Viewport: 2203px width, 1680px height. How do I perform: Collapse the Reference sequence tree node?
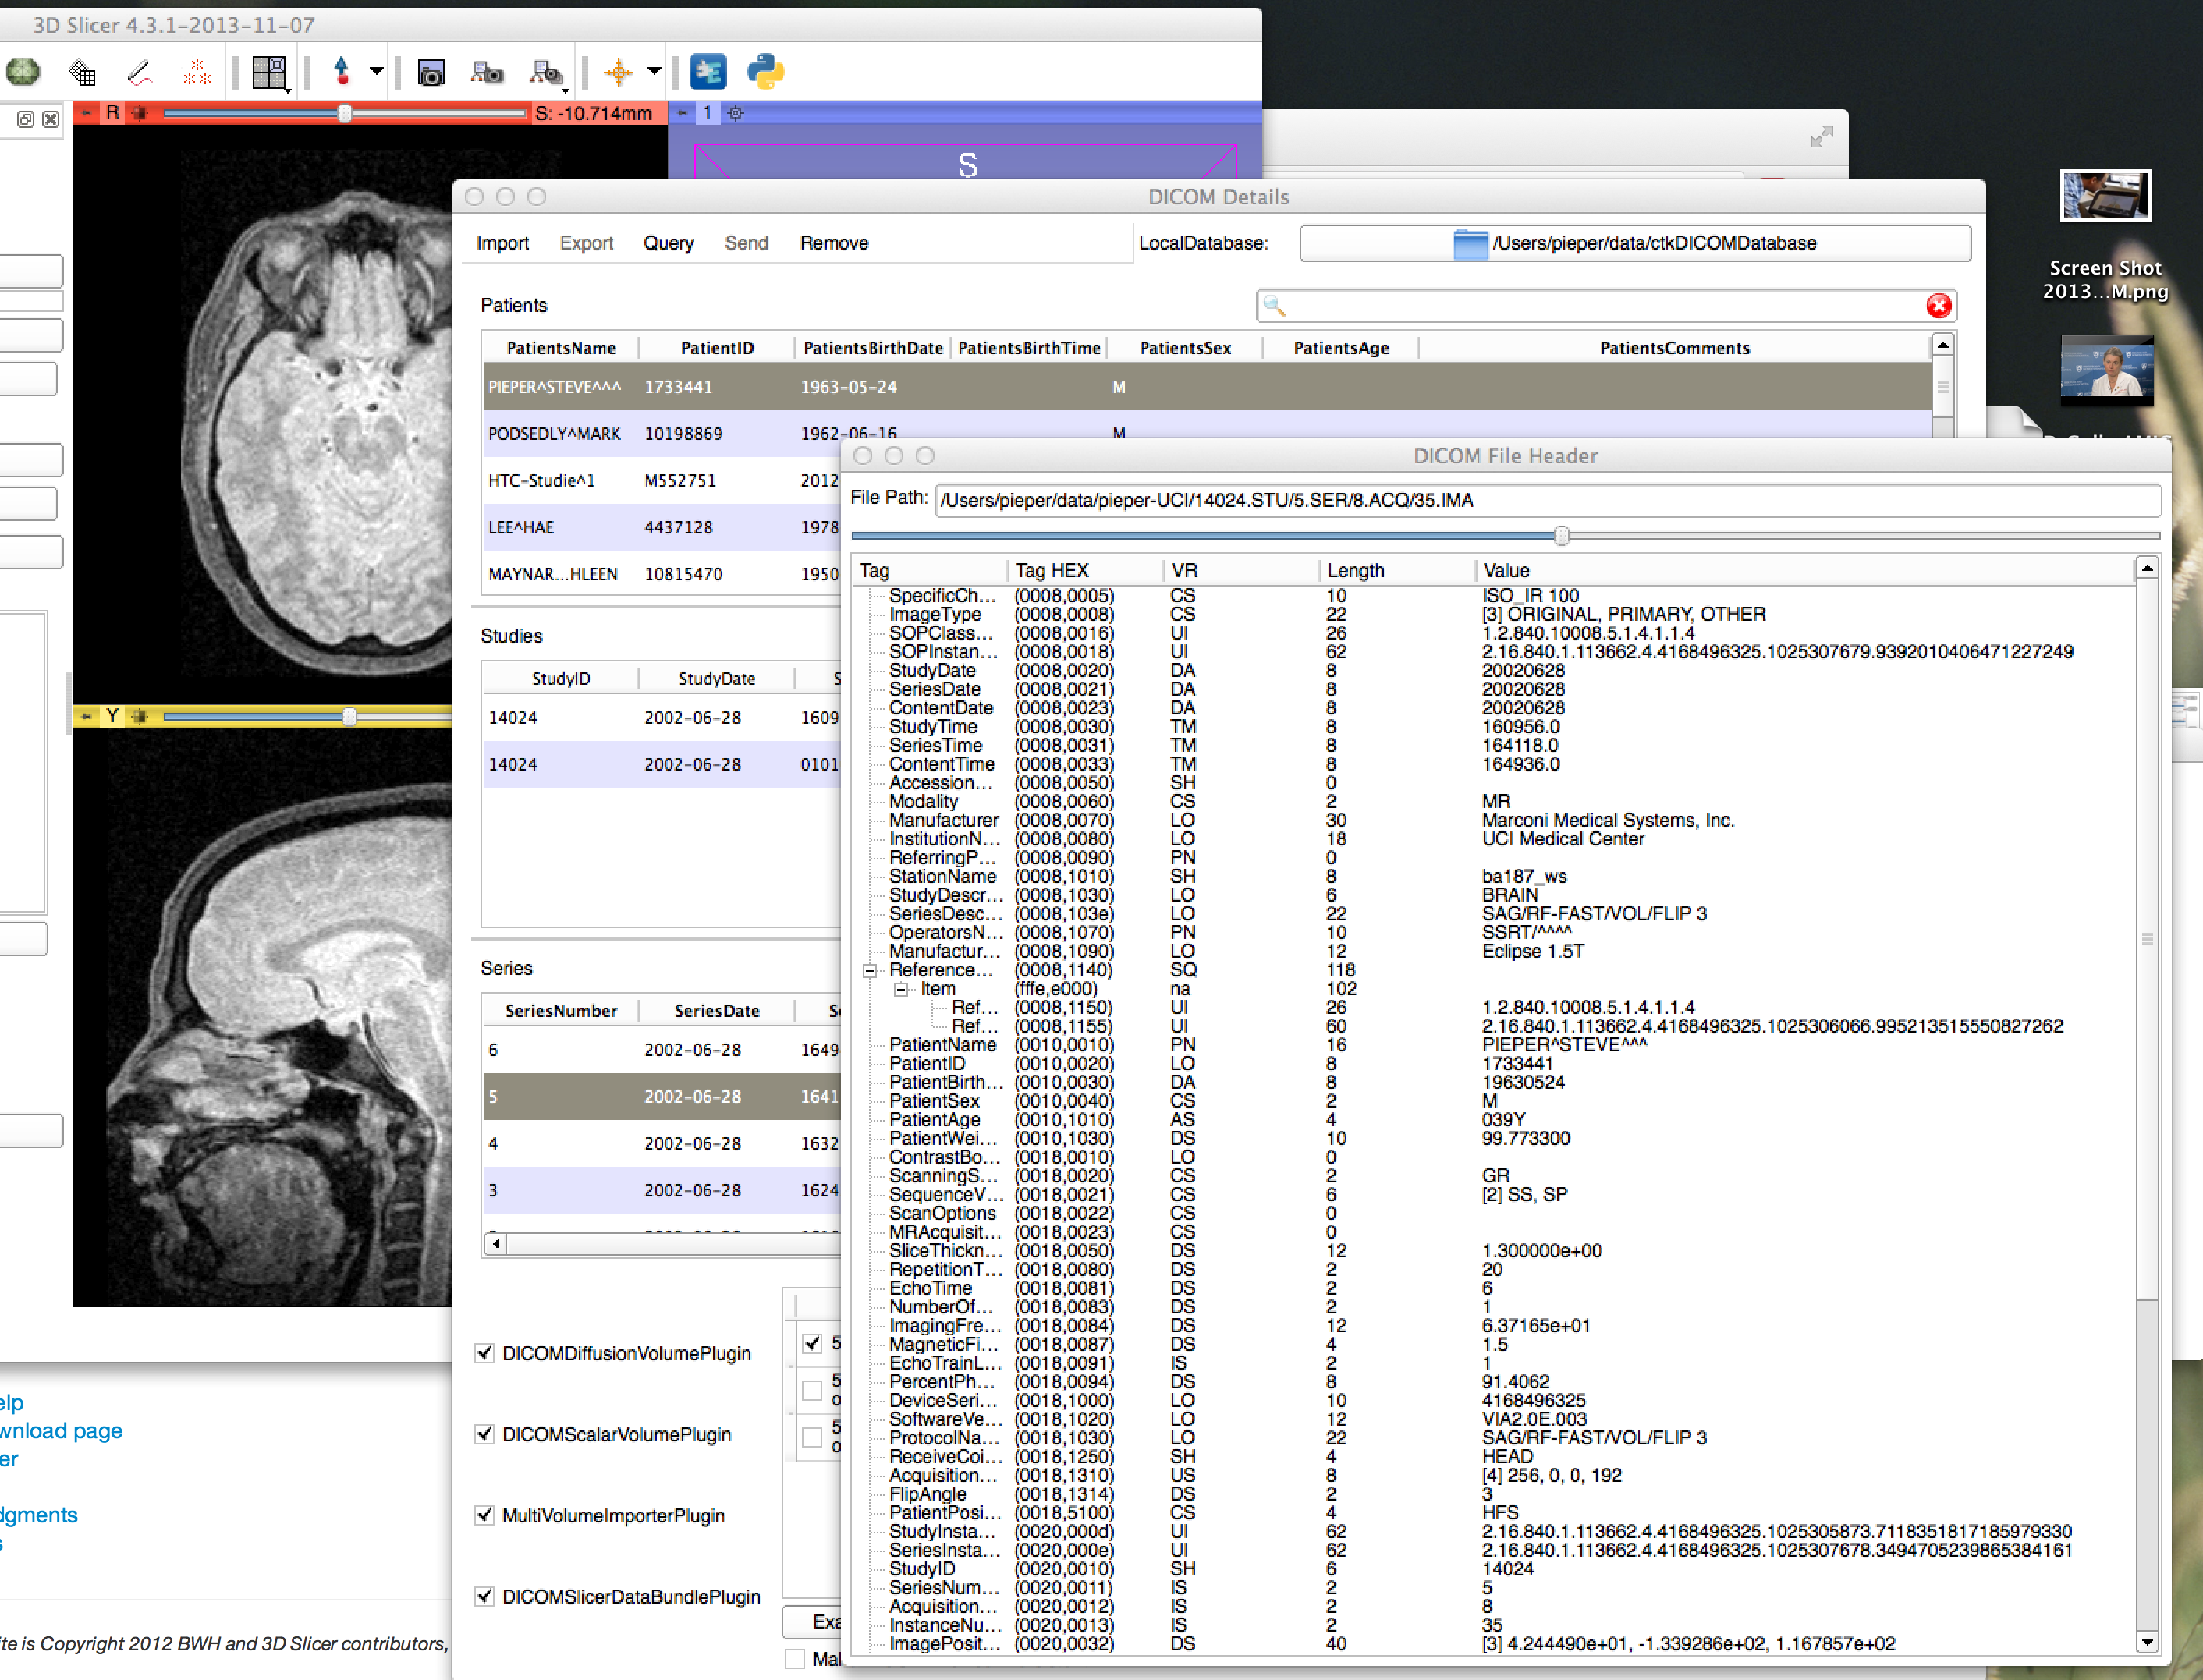[x=869, y=971]
